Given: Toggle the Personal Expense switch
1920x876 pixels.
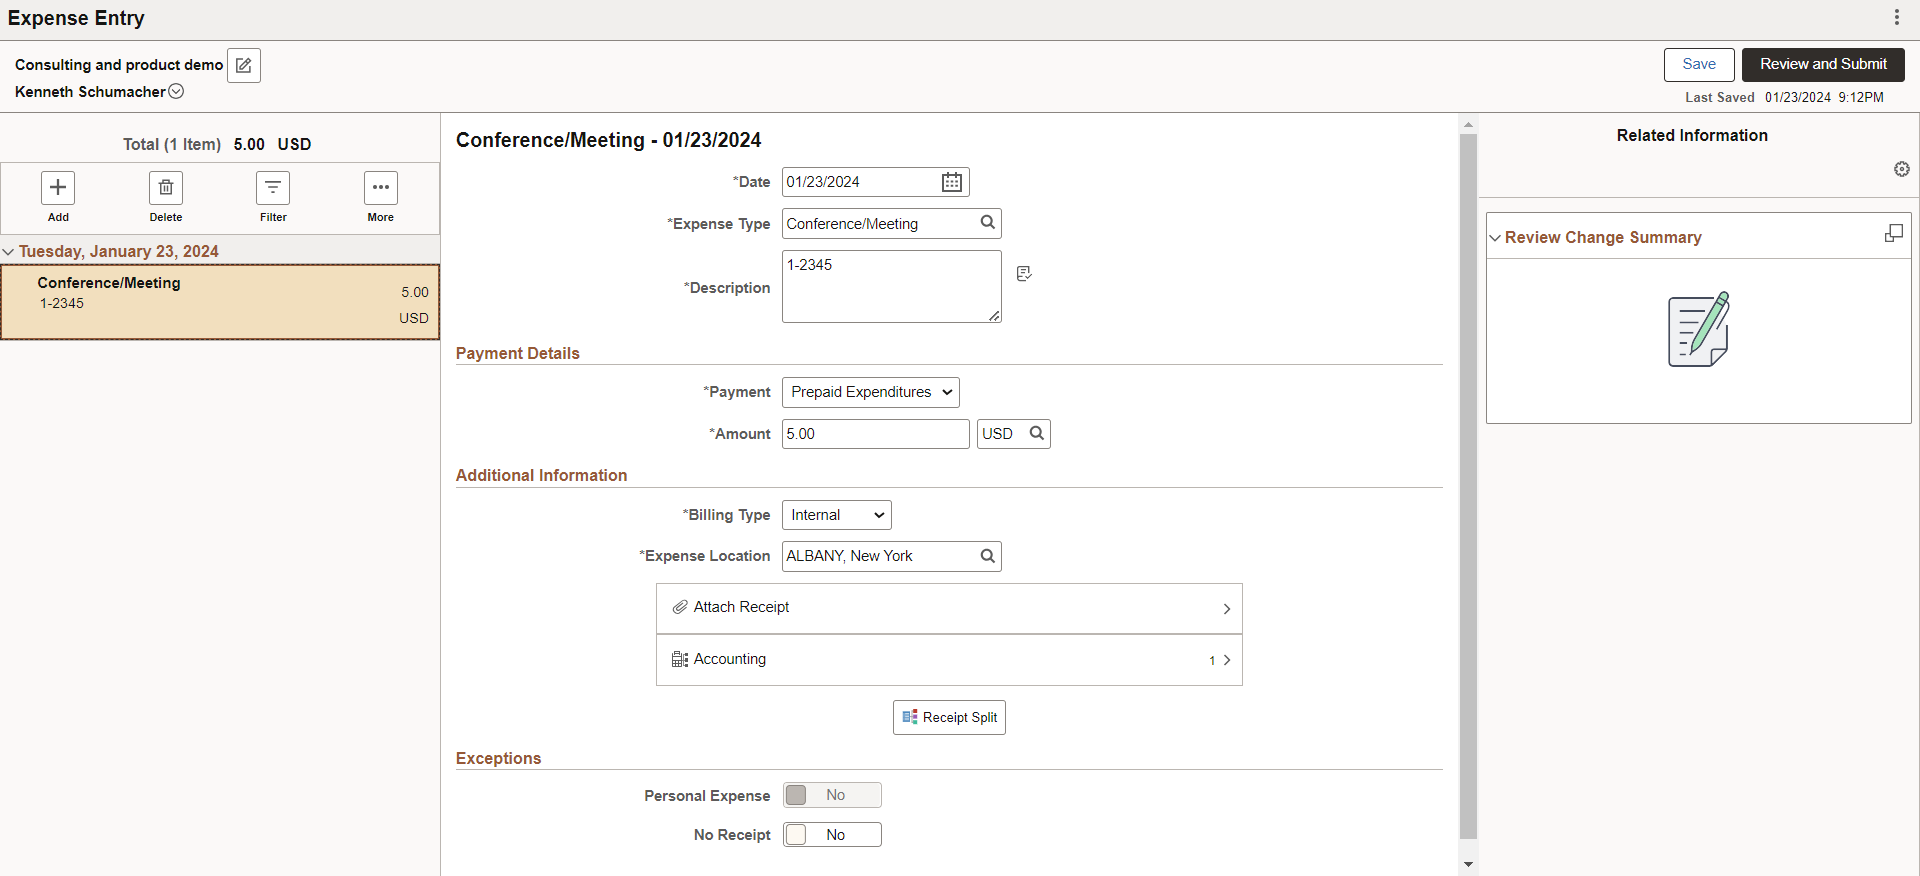Looking at the screenshot, I should click(833, 795).
